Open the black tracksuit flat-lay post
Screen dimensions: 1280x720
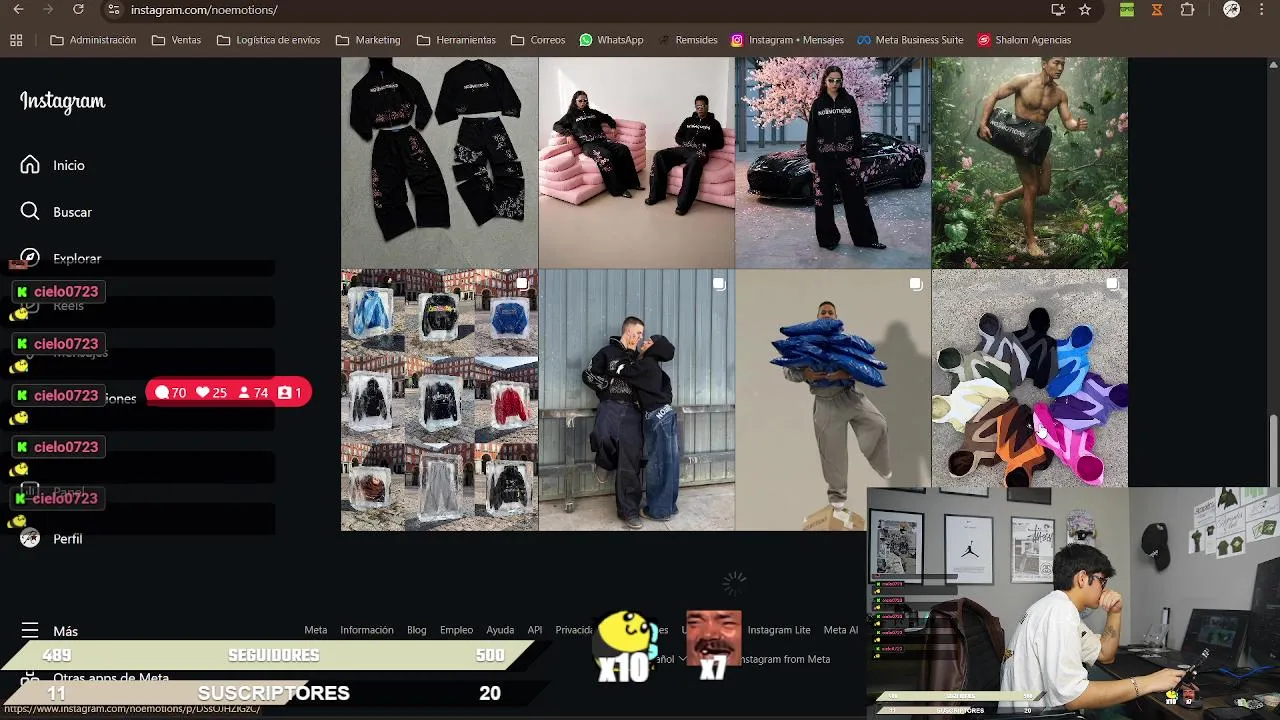(439, 162)
